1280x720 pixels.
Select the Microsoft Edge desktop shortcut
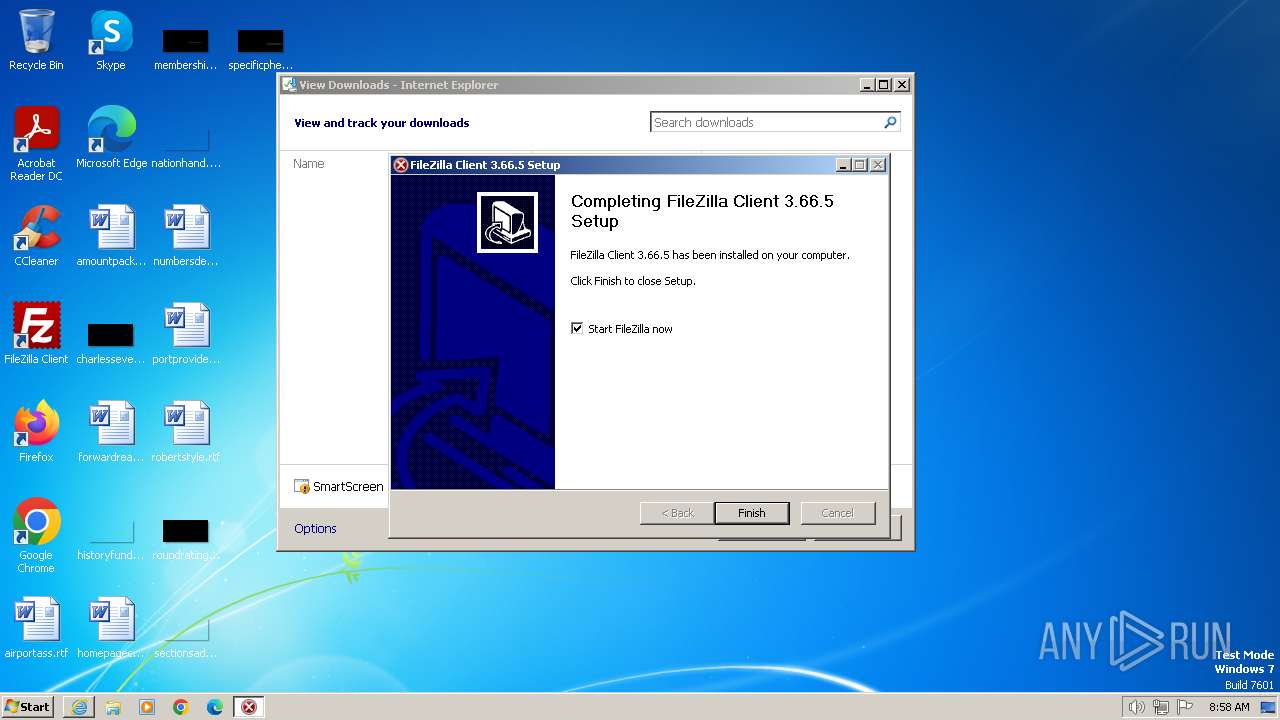coord(111,138)
